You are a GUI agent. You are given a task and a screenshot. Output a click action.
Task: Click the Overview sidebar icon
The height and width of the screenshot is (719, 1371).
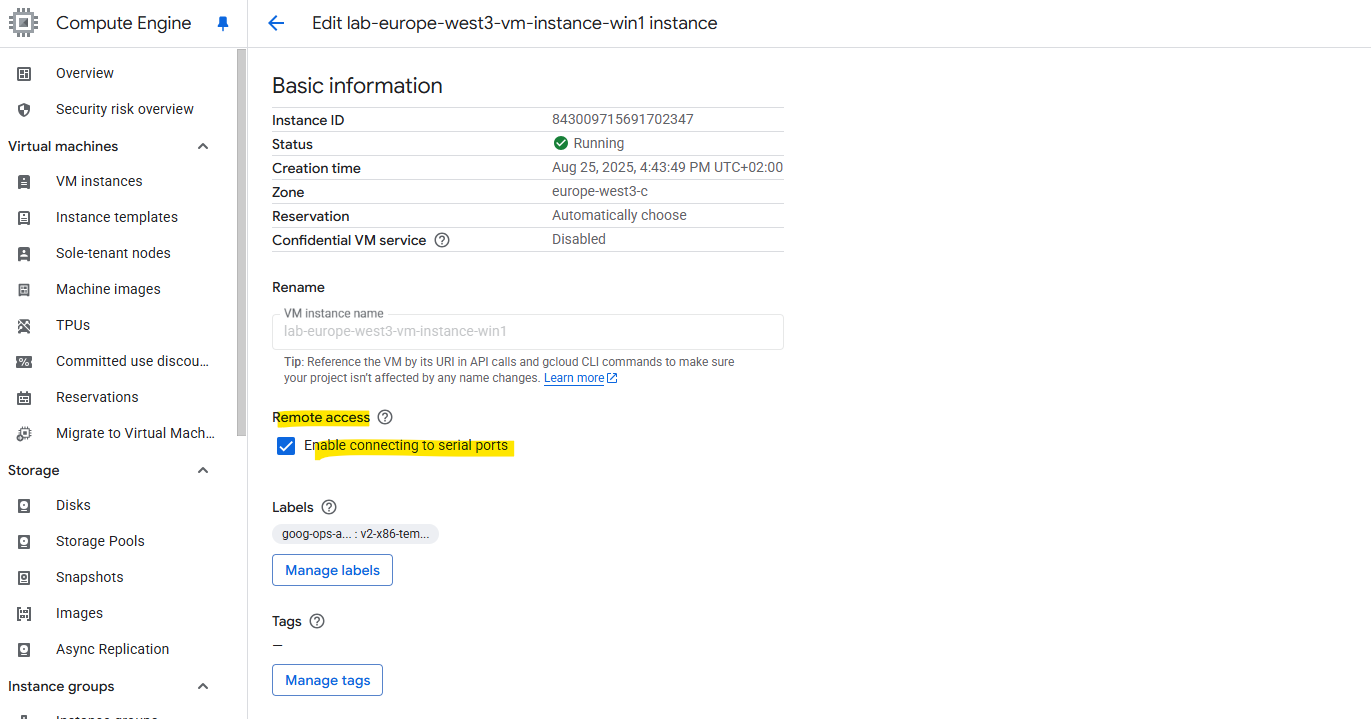click(24, 73)
